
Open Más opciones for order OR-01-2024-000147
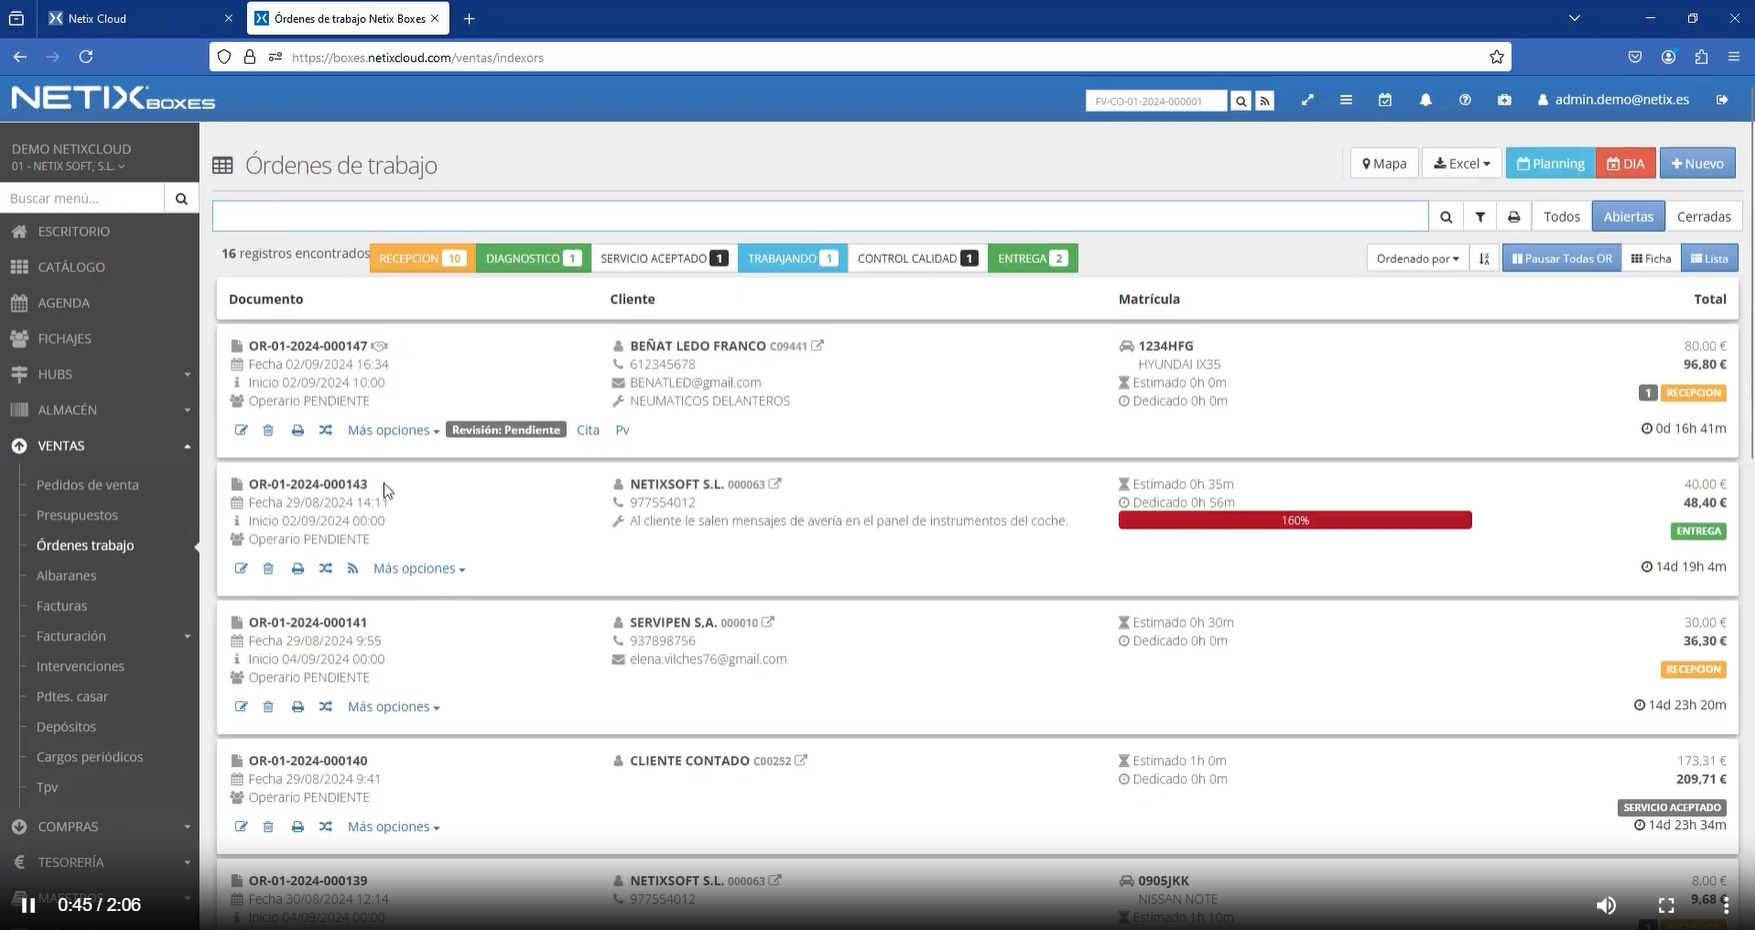click(x=393, y=430)
